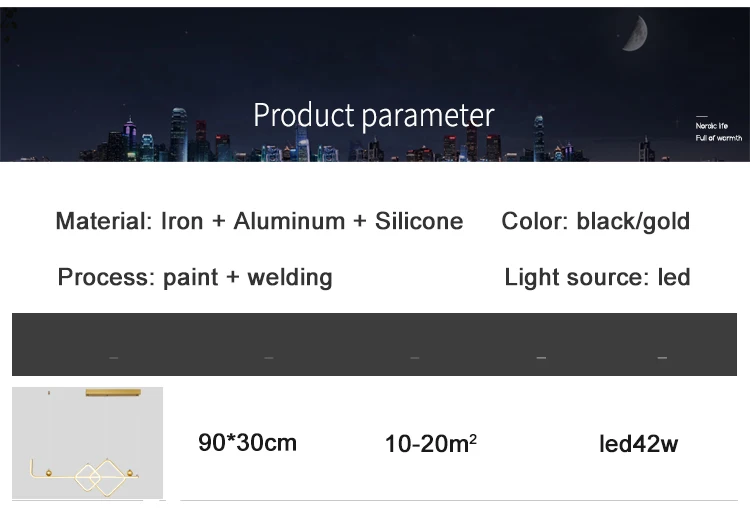This screenshot has height=512, width=750.
Task: Click the gold ceiling mount in the thumbnail
Action: 113,393
